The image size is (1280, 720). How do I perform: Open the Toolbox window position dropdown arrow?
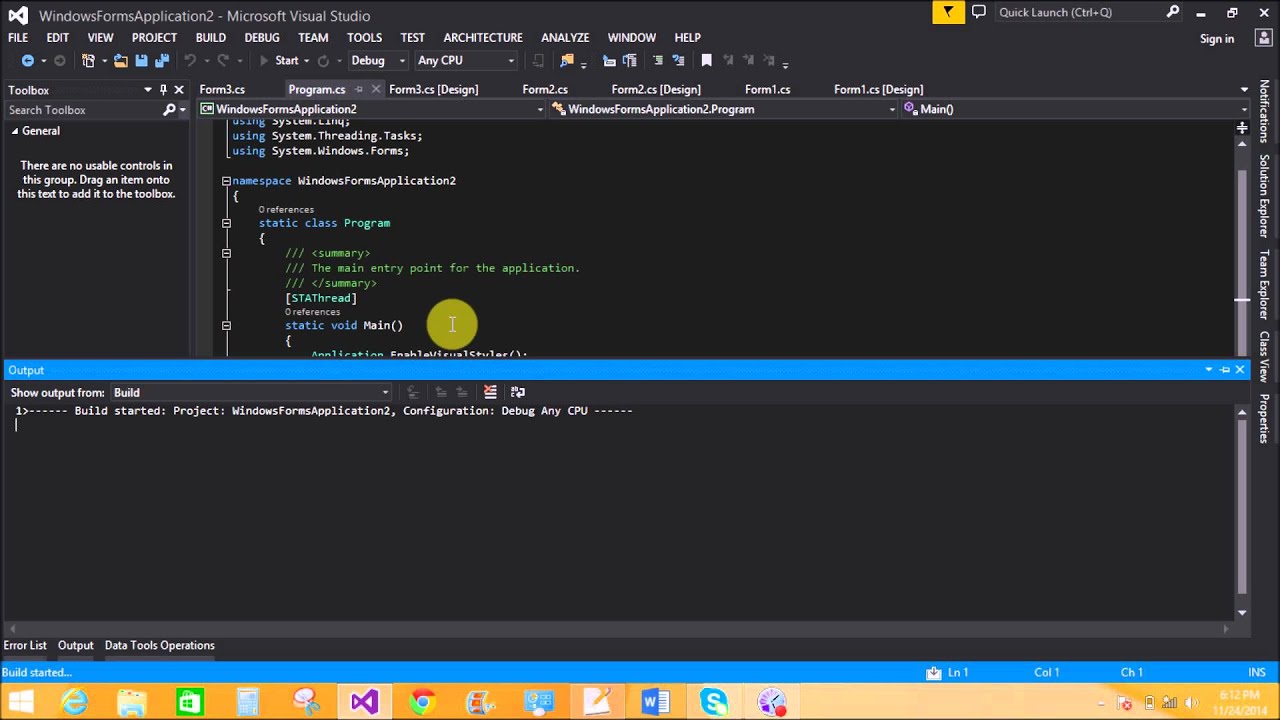(x=147, y=90)
